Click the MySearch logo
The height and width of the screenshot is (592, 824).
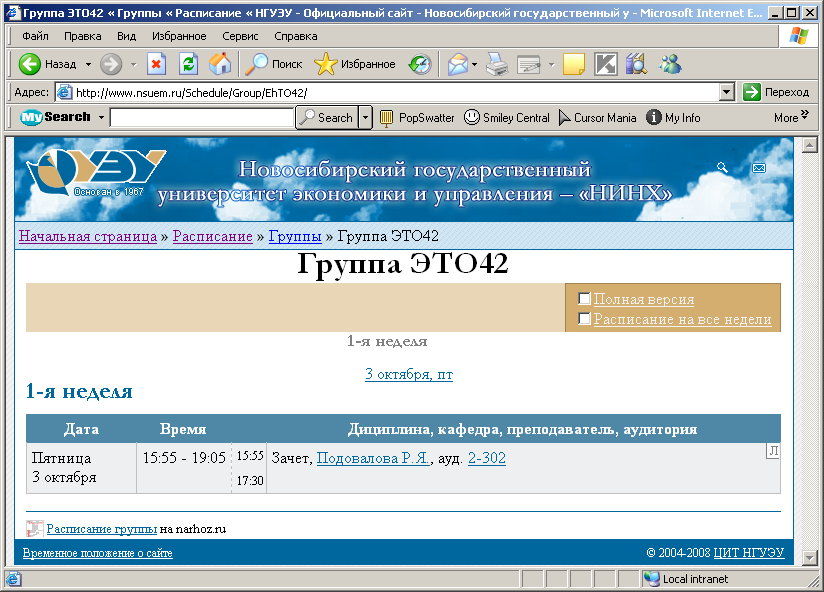coord(55,117)
